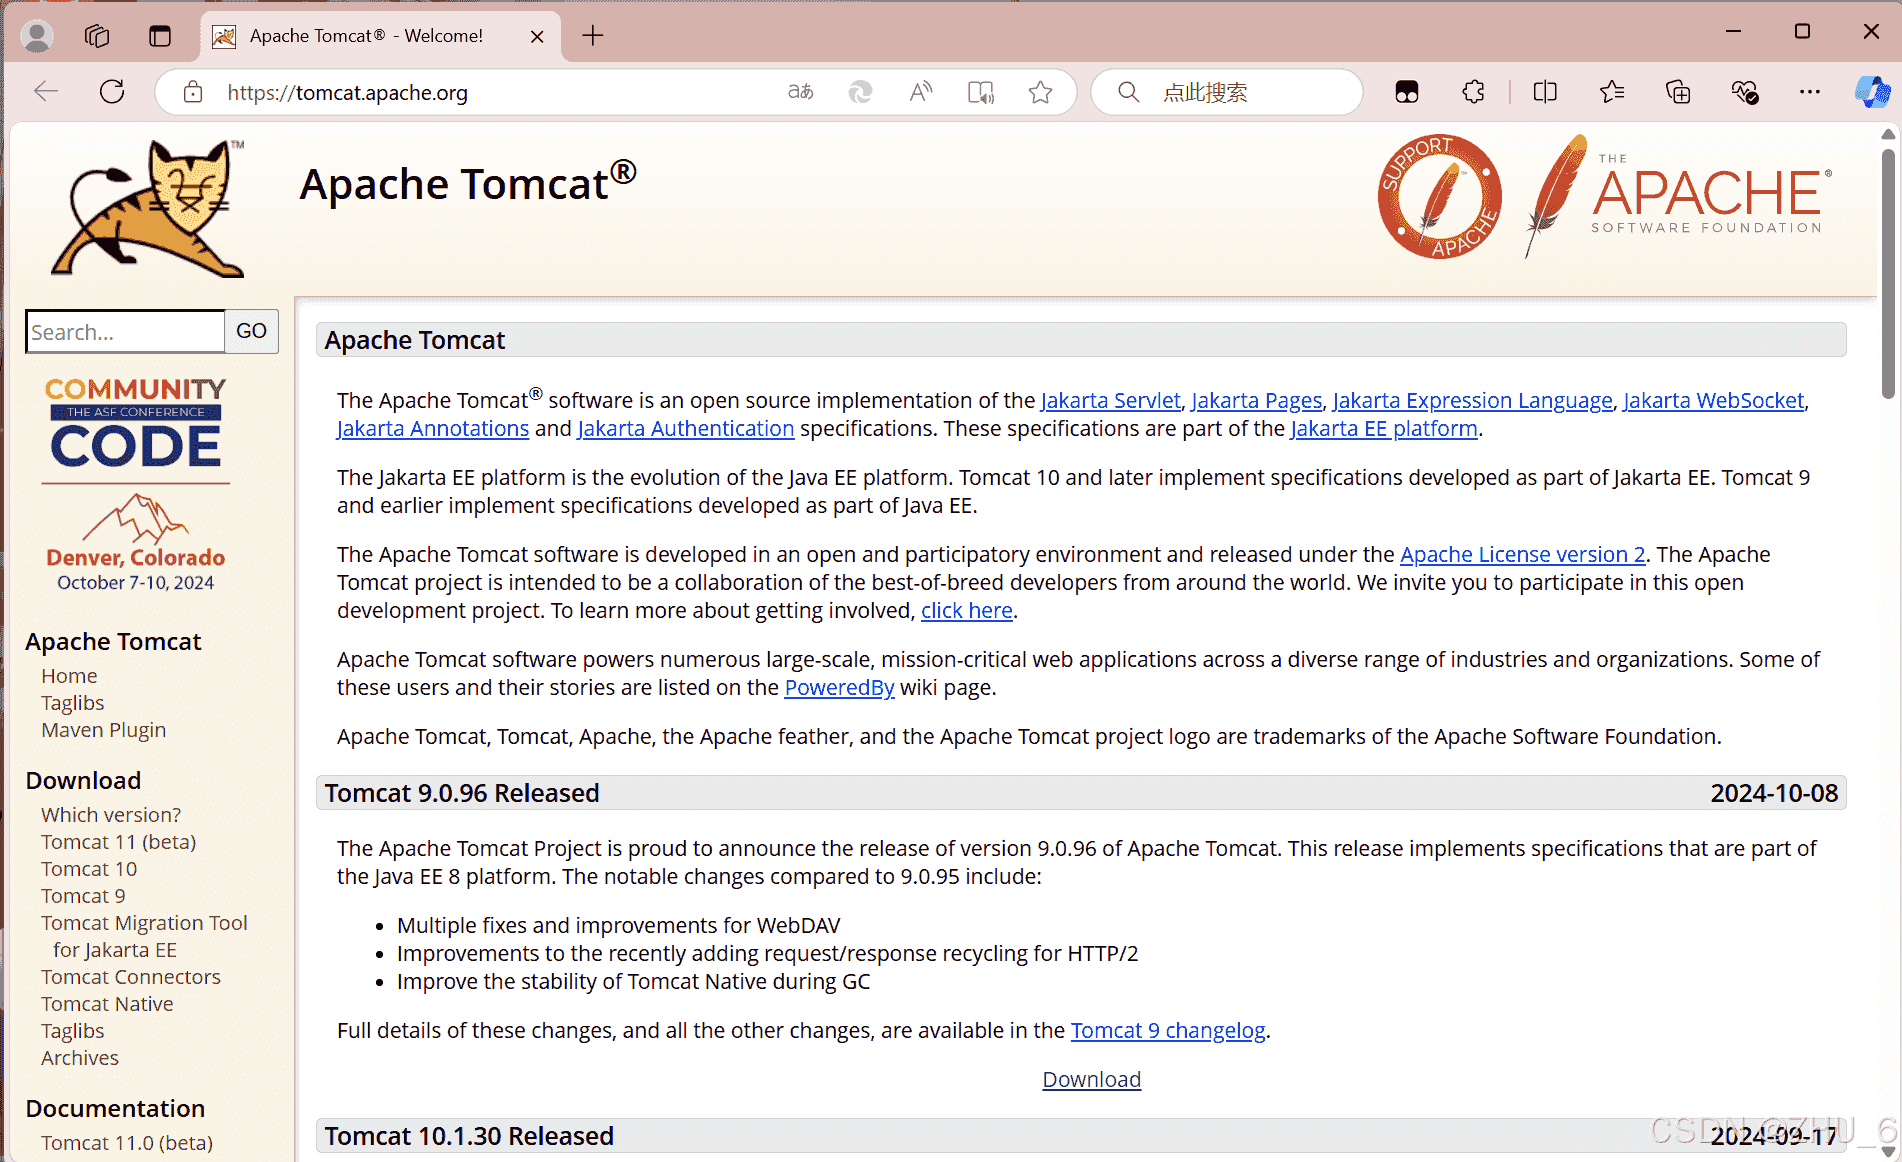Click the GO search button

(x=251, y=331)
